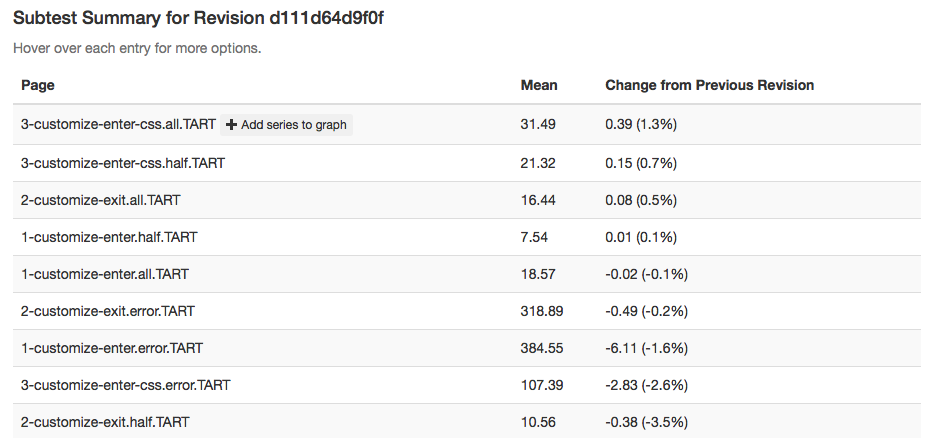
Task: Open the 2-customize-exit.all.TART subtest
Action: (100, 200)
